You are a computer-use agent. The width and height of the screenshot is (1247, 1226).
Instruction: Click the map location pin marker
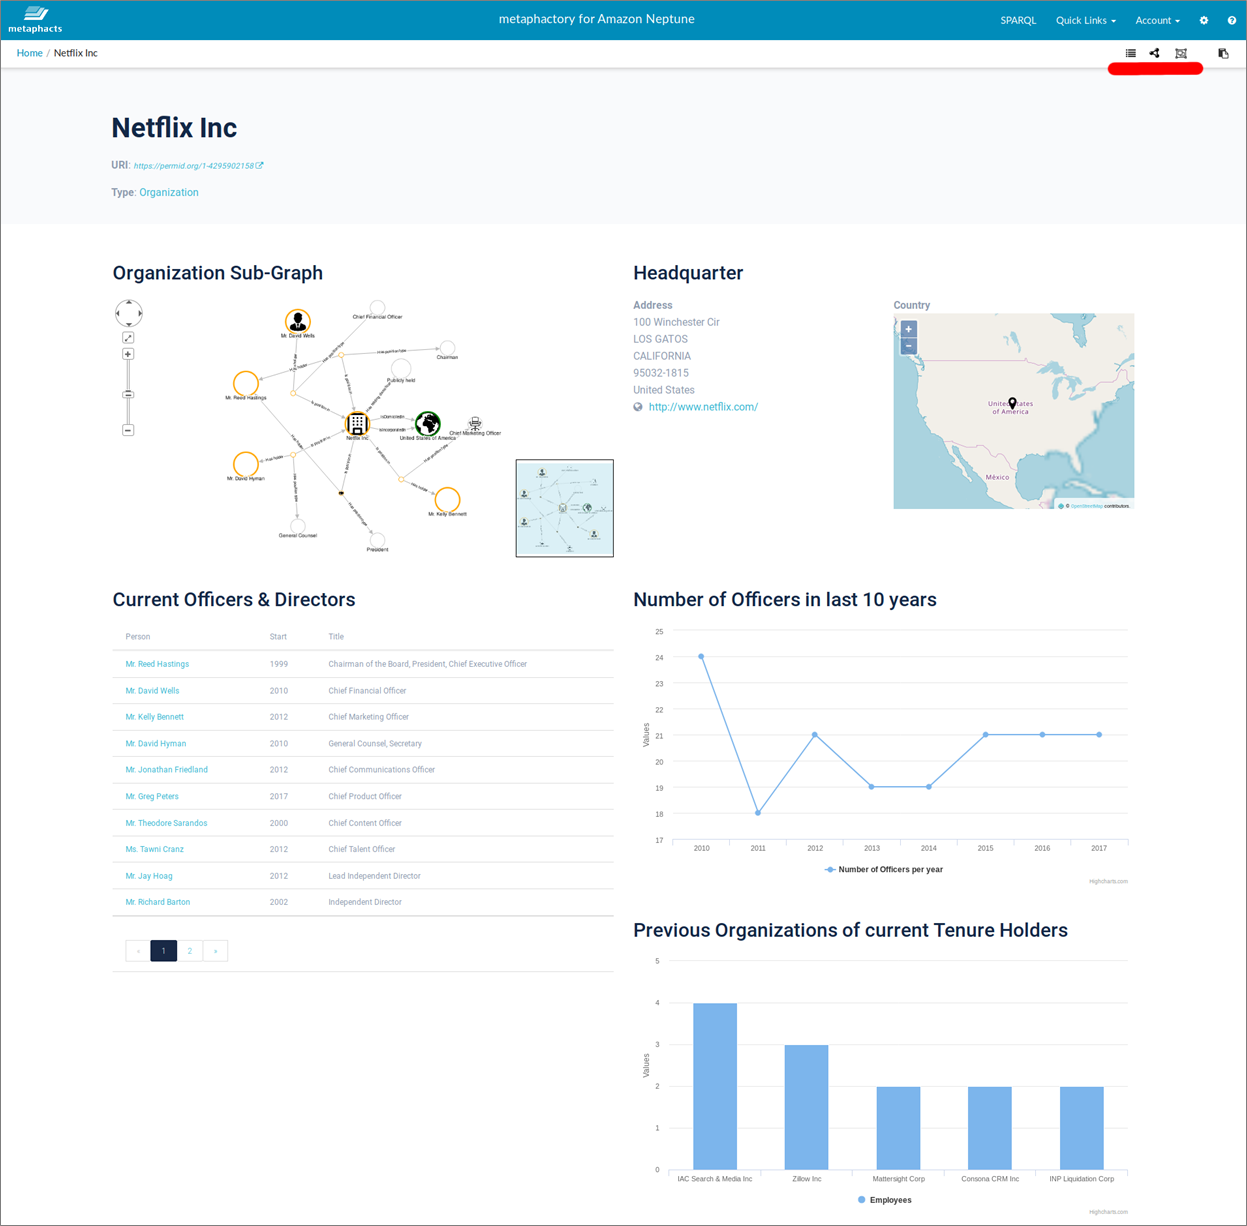(x=1012, y=404)
